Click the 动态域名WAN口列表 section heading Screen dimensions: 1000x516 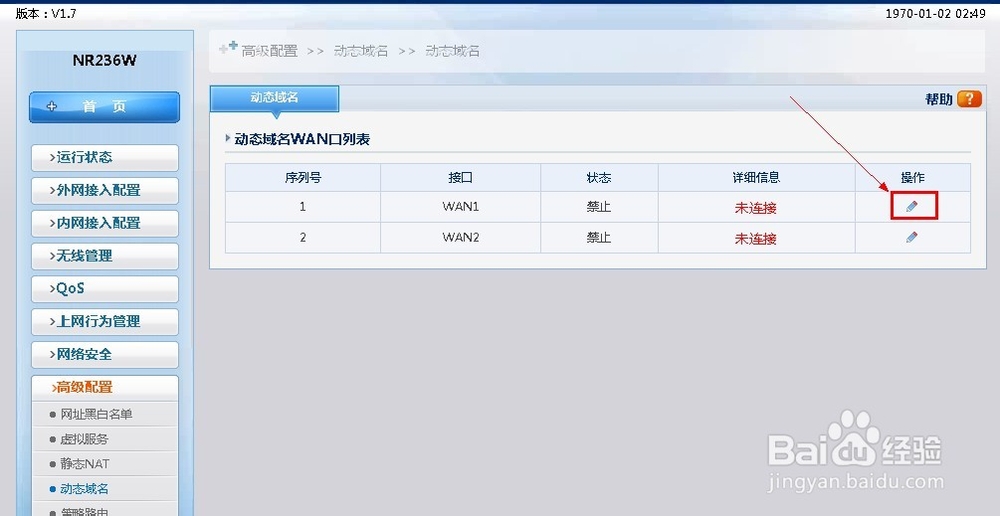(x=302, y=139)
